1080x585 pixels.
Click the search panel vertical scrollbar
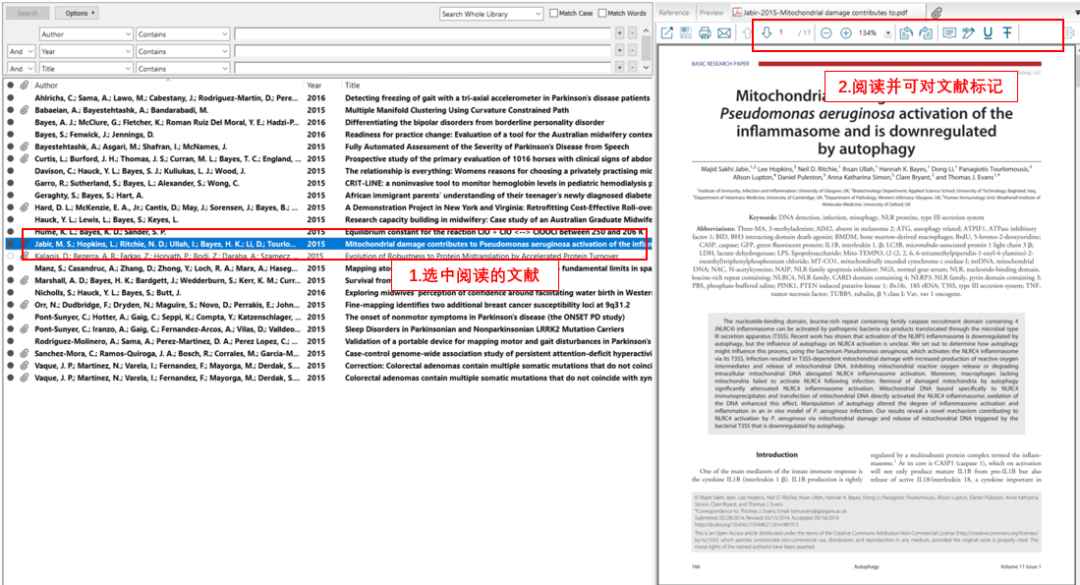tap(646, 48)
